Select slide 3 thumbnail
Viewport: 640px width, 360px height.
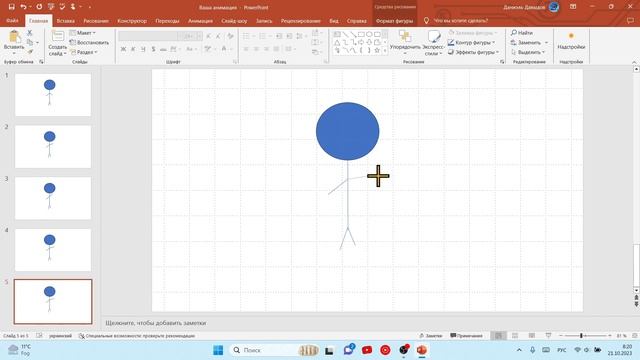tap(53, 198)
